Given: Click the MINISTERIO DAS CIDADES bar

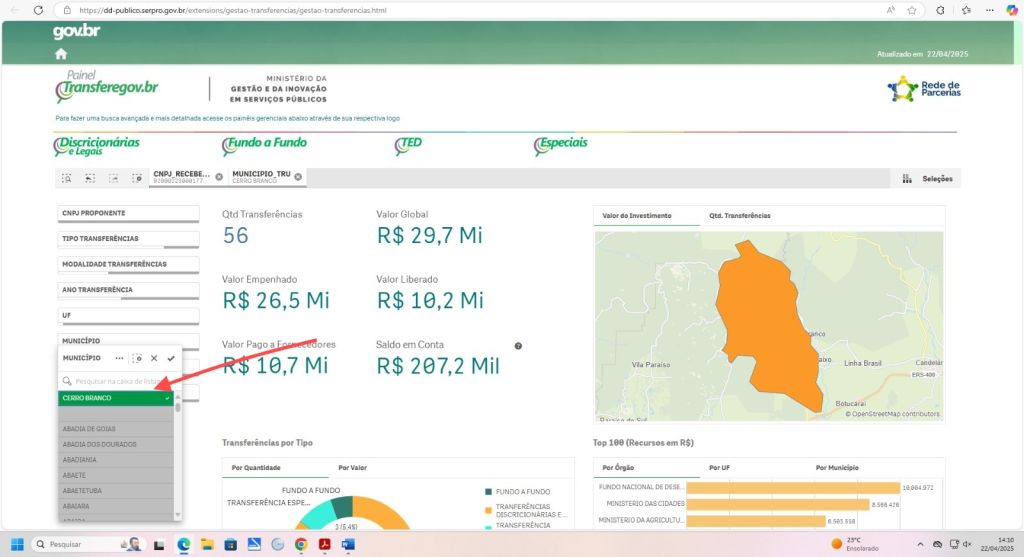Looking at the screenshot, I should (x=778, y=504).
